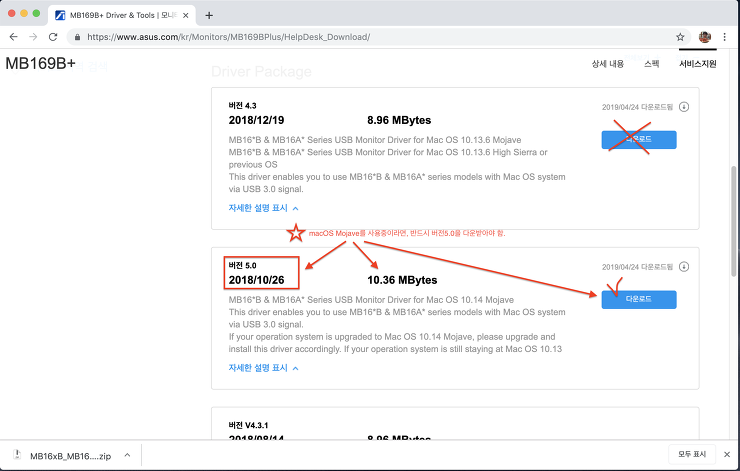Go back to previous page

(x=14, y=37)
